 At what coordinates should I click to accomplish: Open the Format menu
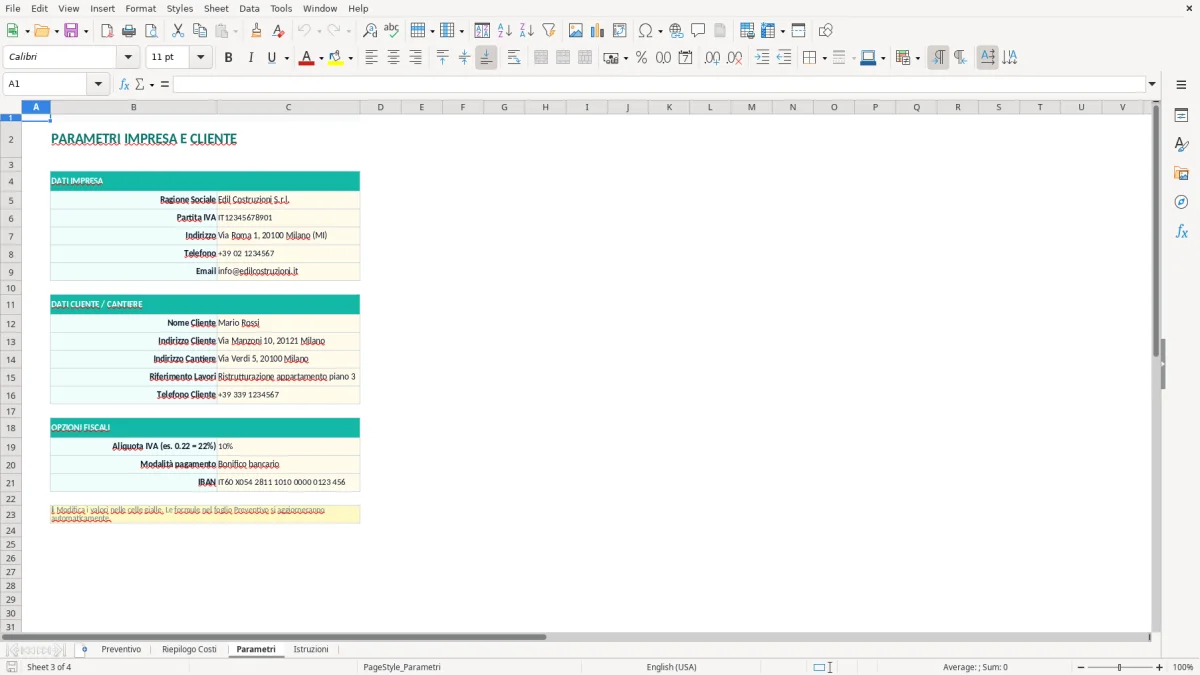pyautogui.click(x=140, y=8)
